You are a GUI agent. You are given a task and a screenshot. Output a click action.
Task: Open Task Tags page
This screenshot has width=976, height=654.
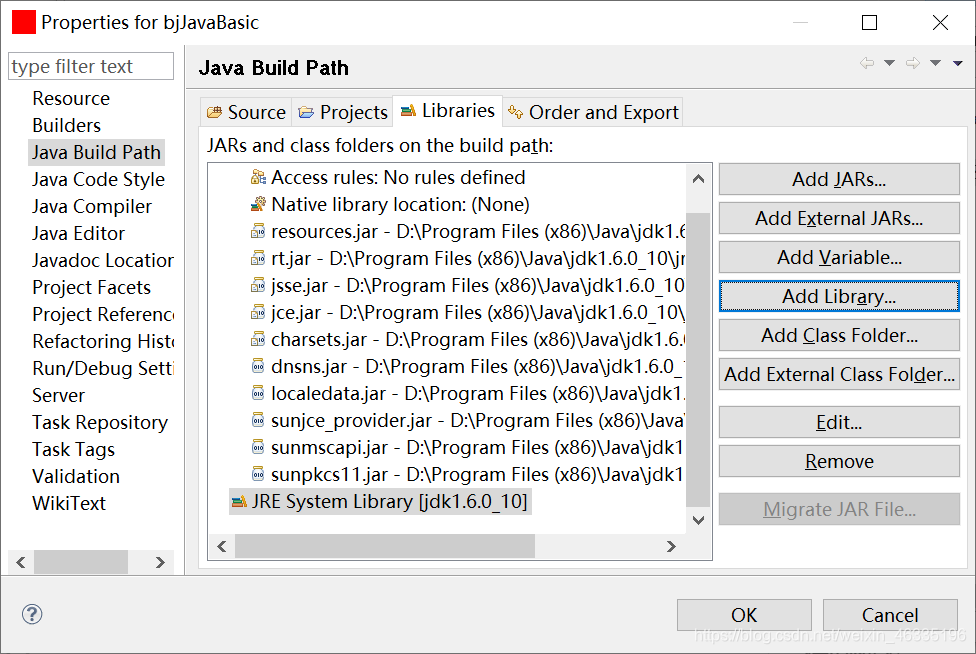(73, 449)
